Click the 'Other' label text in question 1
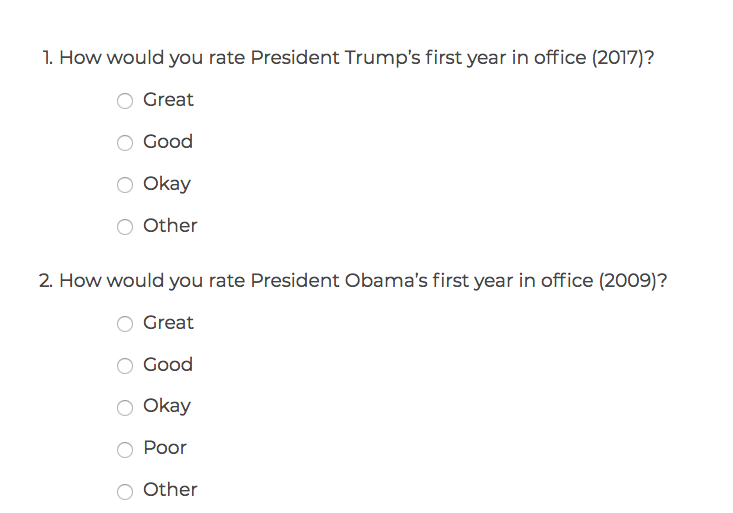 click(x=170, y=226)
